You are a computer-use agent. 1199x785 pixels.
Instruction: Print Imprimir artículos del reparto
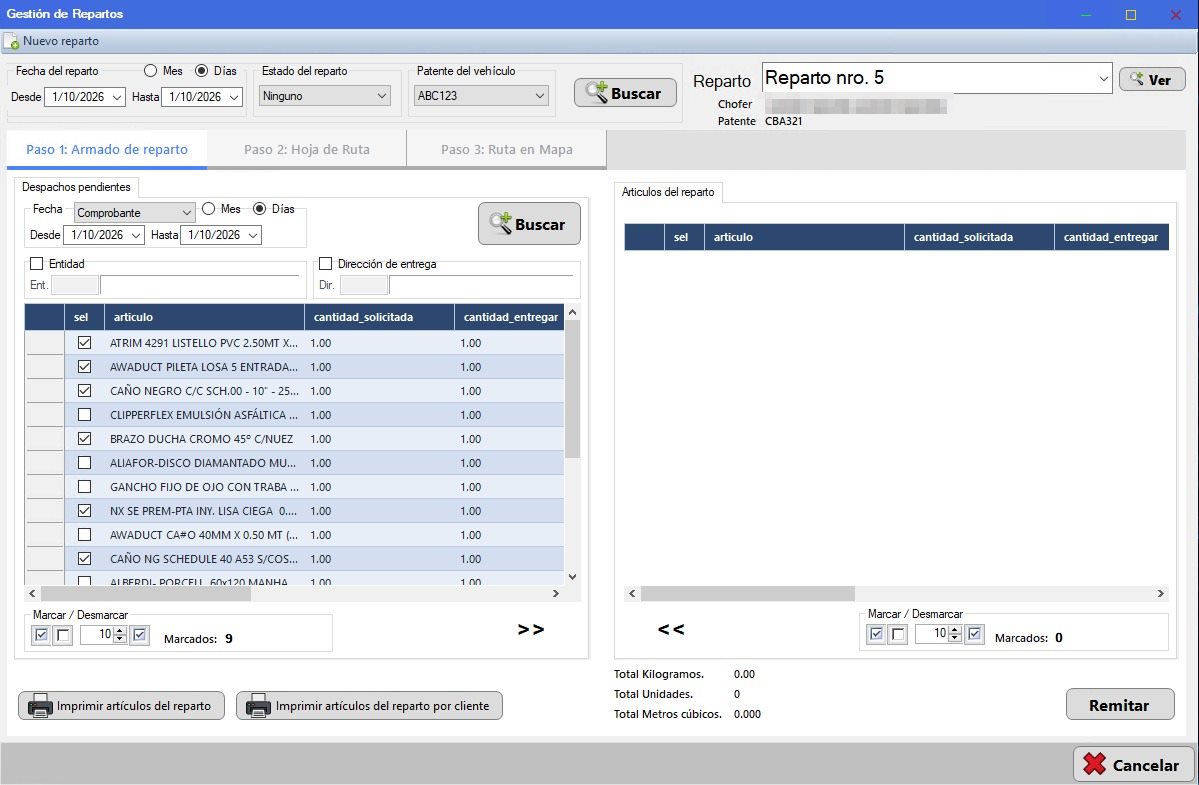tap(122, 706)
